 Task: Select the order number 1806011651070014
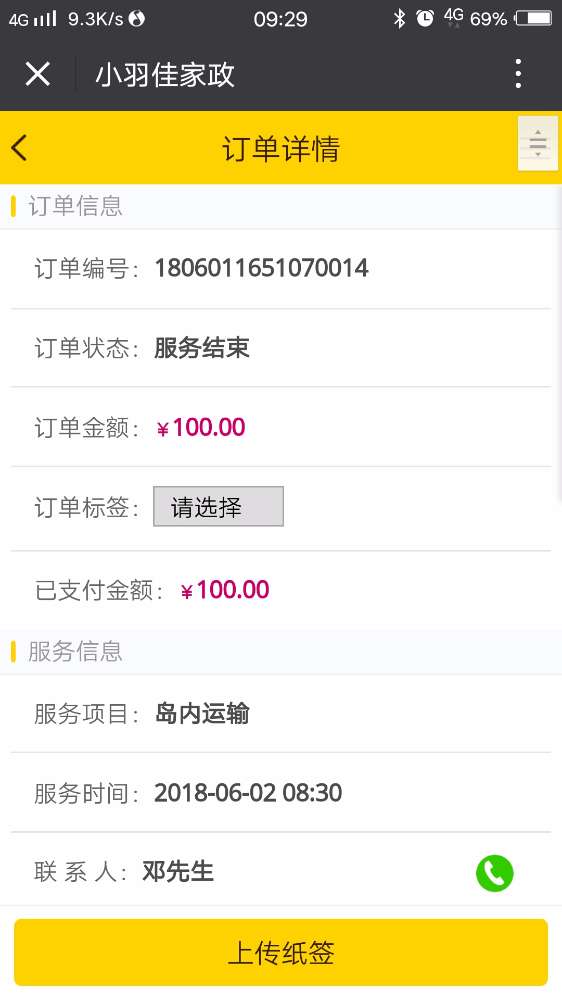pos(262,268)
